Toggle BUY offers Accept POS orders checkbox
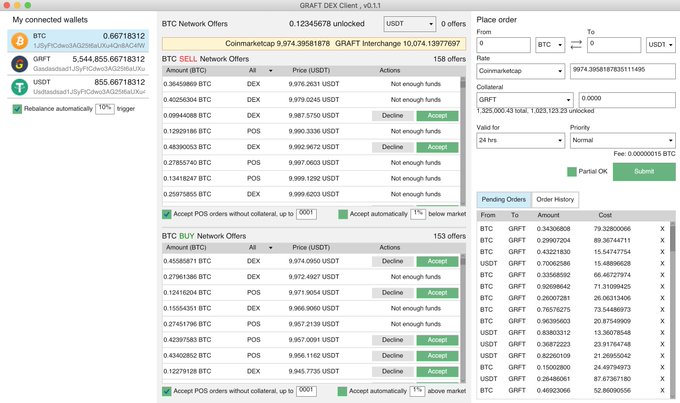 (167, 391)
